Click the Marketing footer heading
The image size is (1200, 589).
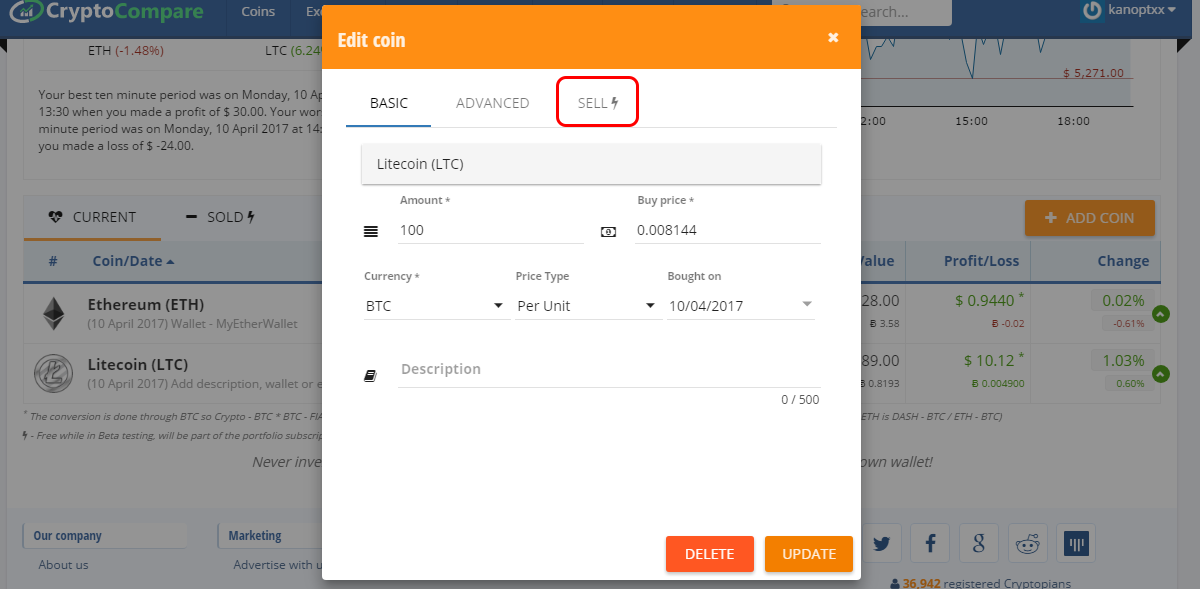point(255,536)
